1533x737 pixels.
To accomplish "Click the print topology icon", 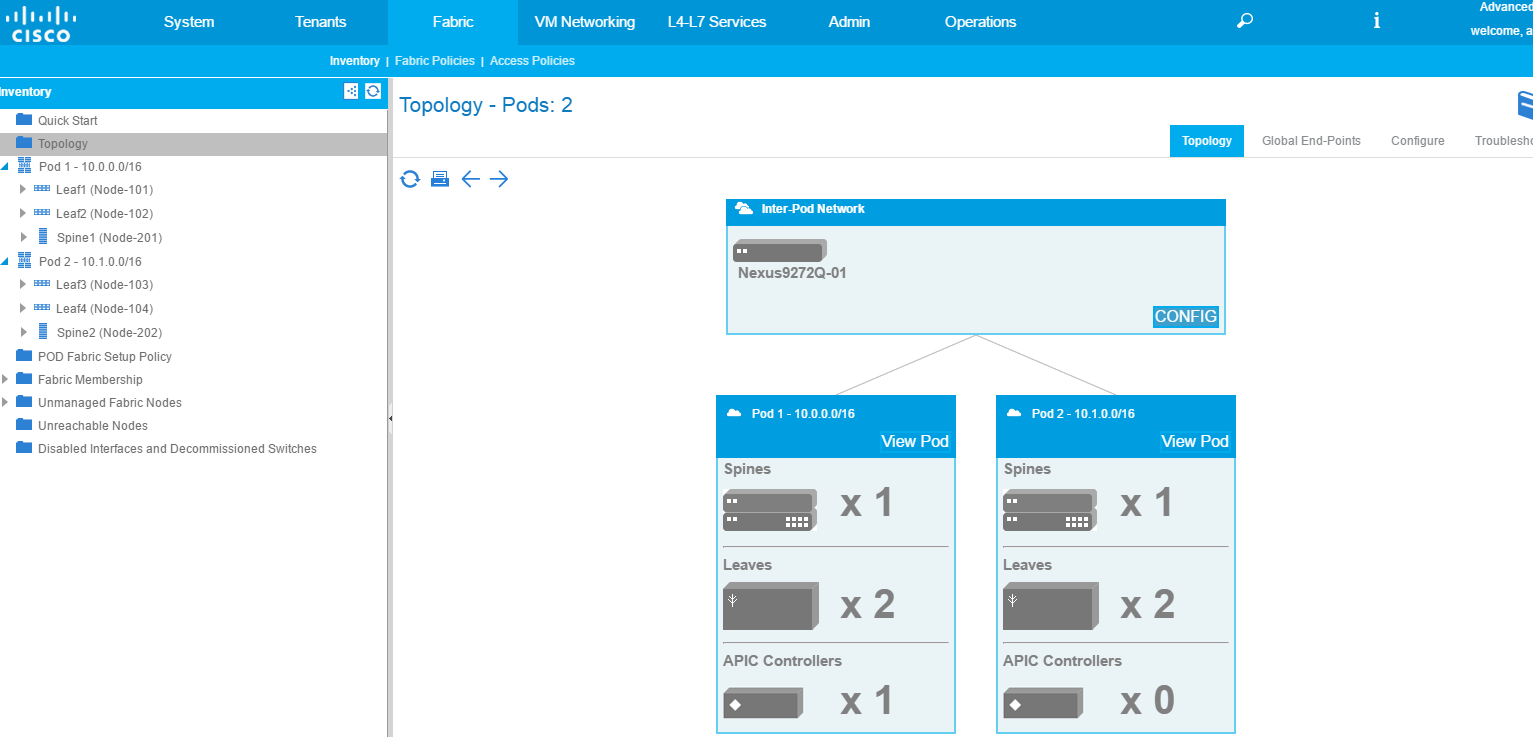I will (x=439, y=179).
